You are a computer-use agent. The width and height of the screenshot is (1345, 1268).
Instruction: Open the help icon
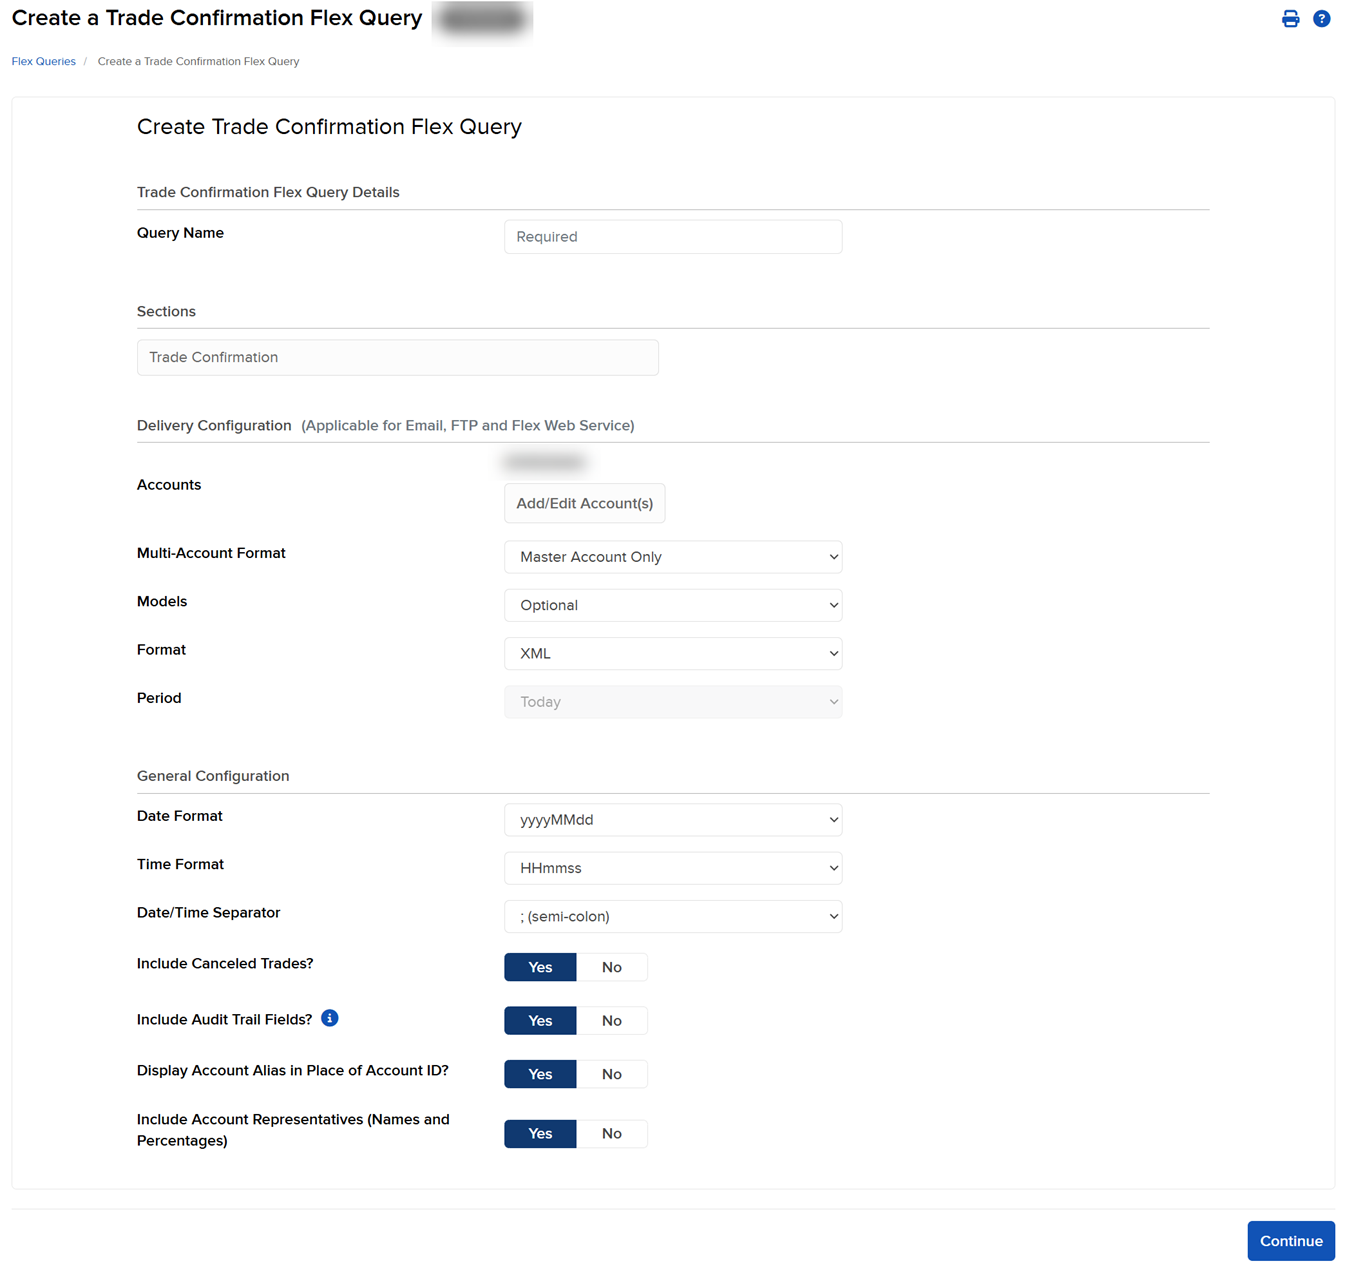pos(1321,18)
